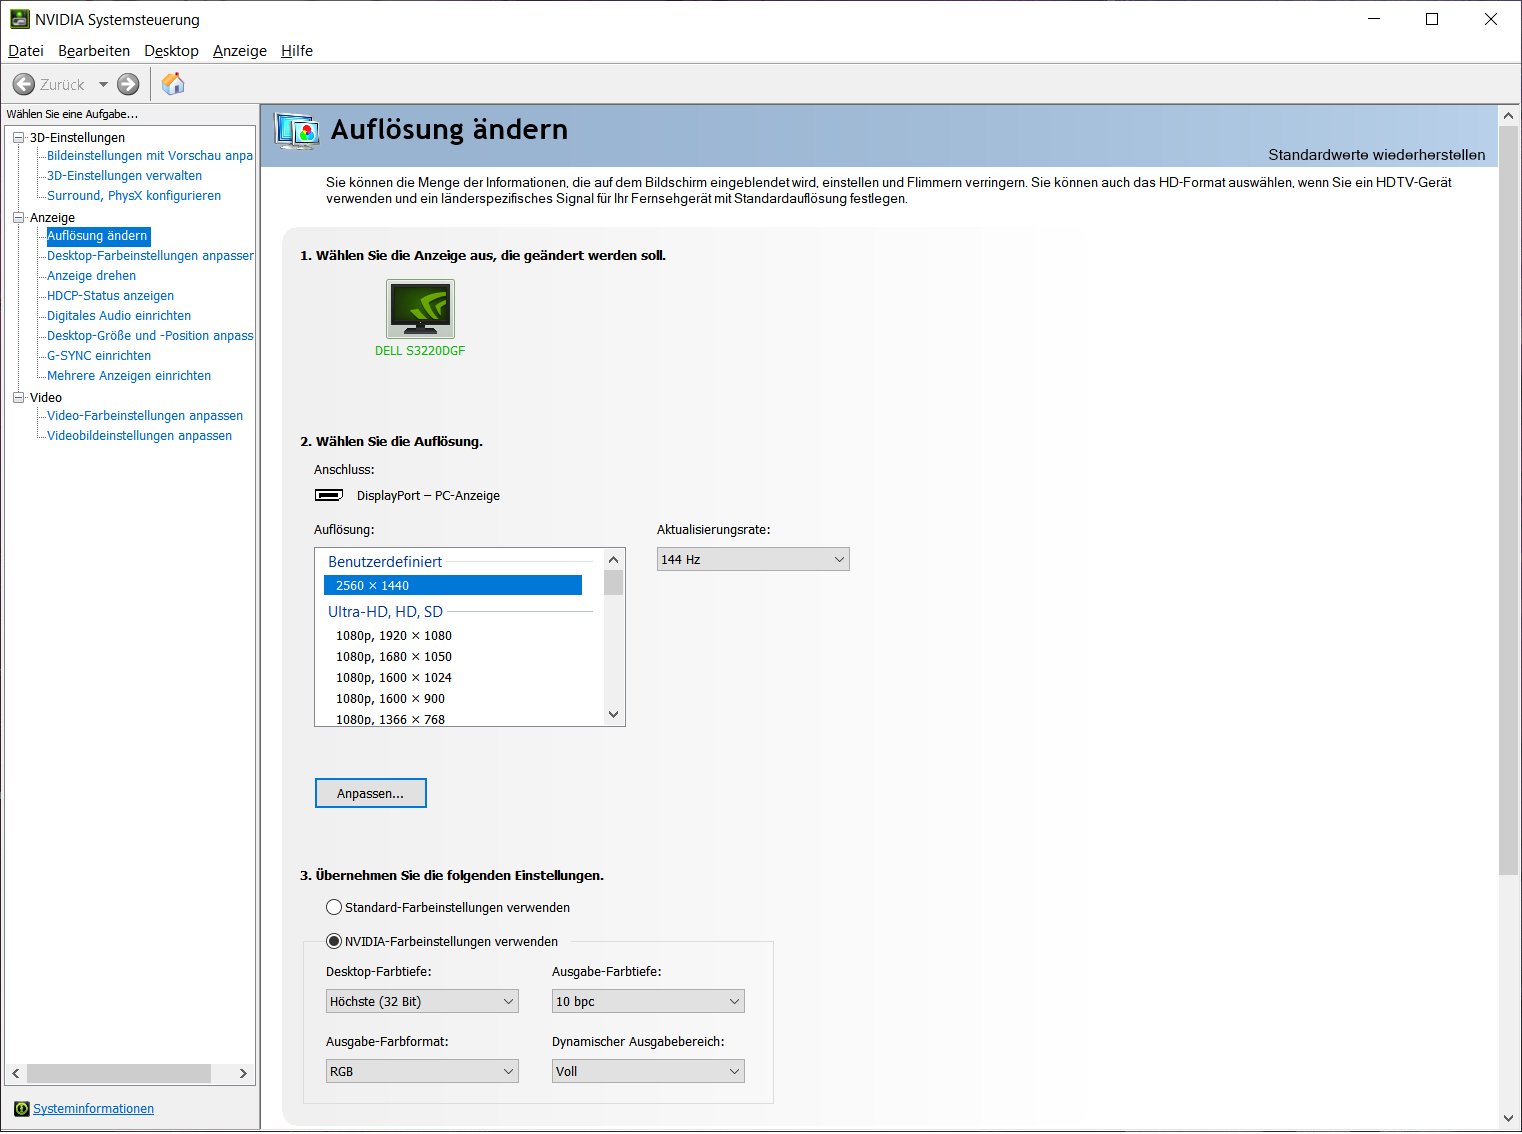Click main panel scroll-up arrow
Image resolution: width=1522 pixels, height=1134 pixels.
click(1509, 116)
